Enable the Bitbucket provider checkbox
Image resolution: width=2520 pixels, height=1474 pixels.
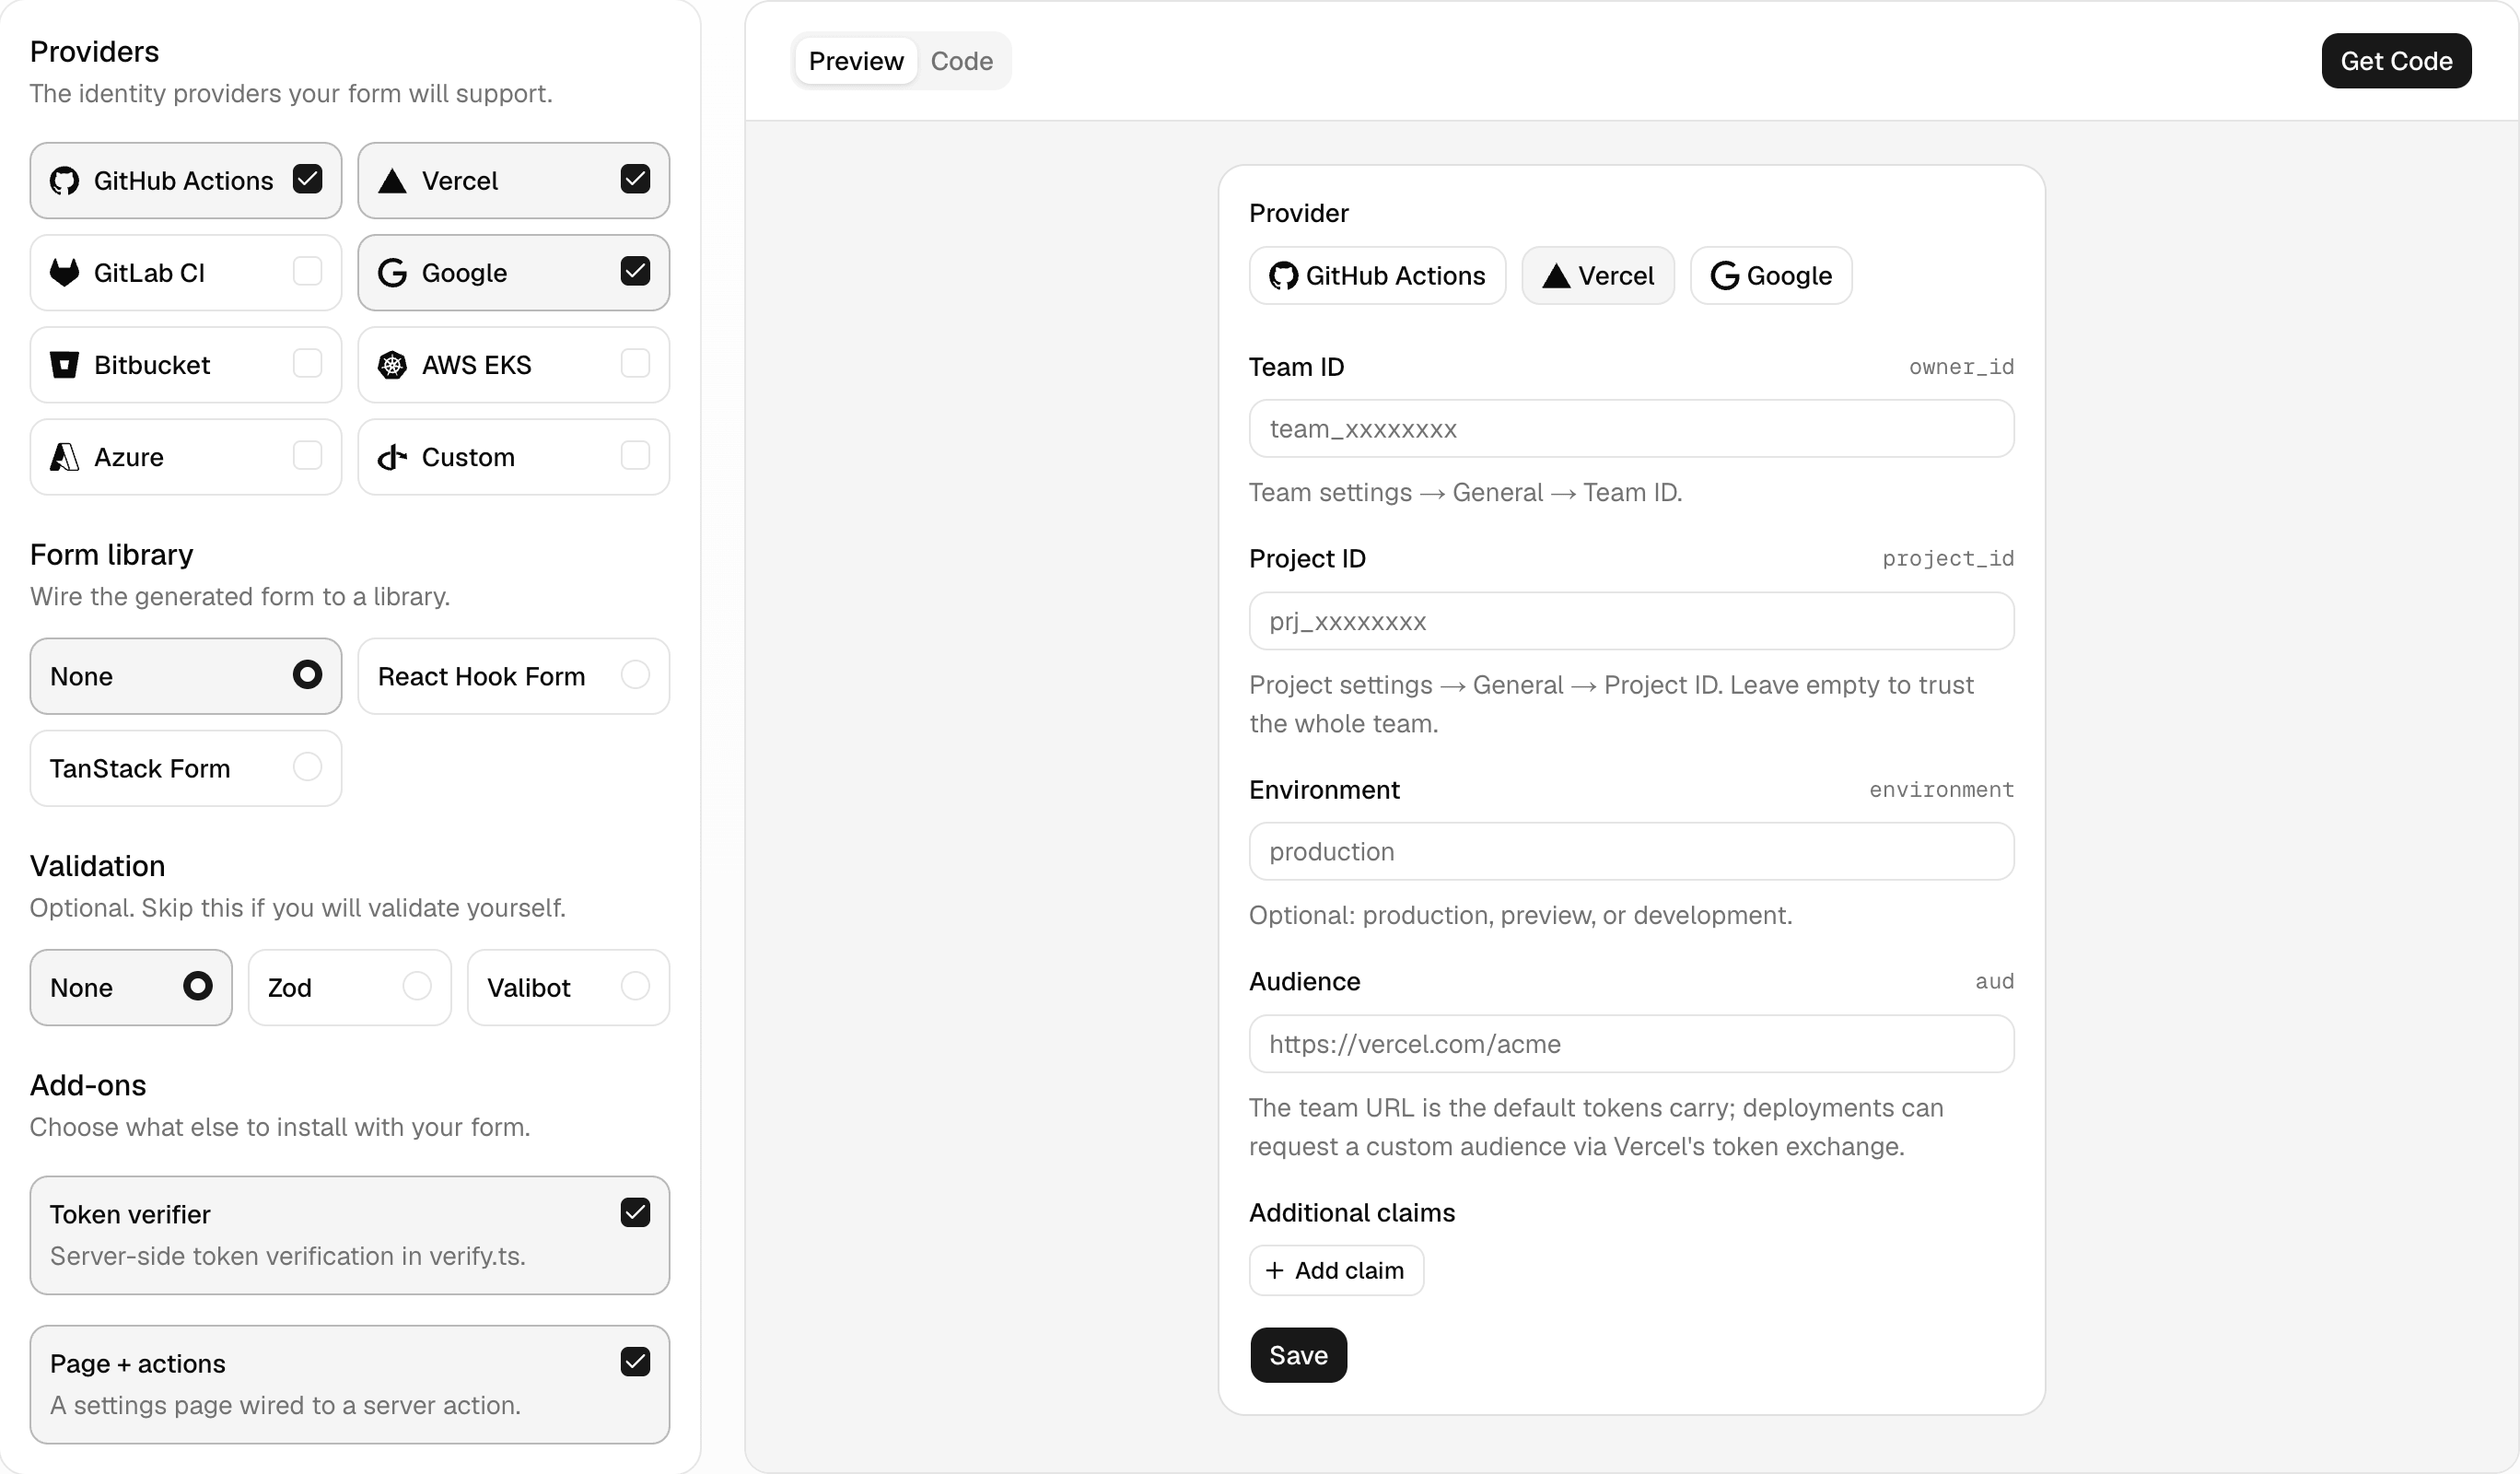(x=307, y=363)
